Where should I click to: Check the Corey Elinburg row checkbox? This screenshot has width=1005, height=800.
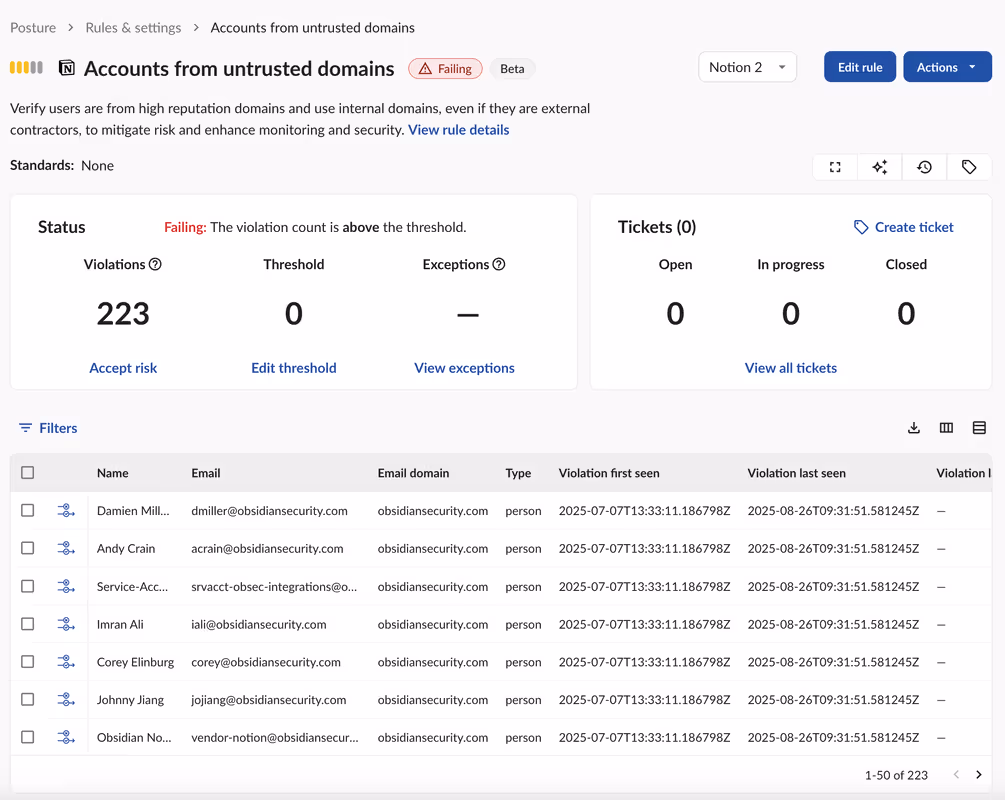tap(28, 662)
